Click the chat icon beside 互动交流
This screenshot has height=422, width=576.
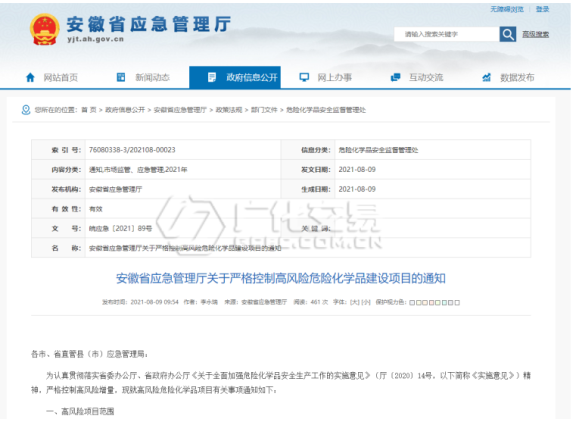[x=395, y=77]
